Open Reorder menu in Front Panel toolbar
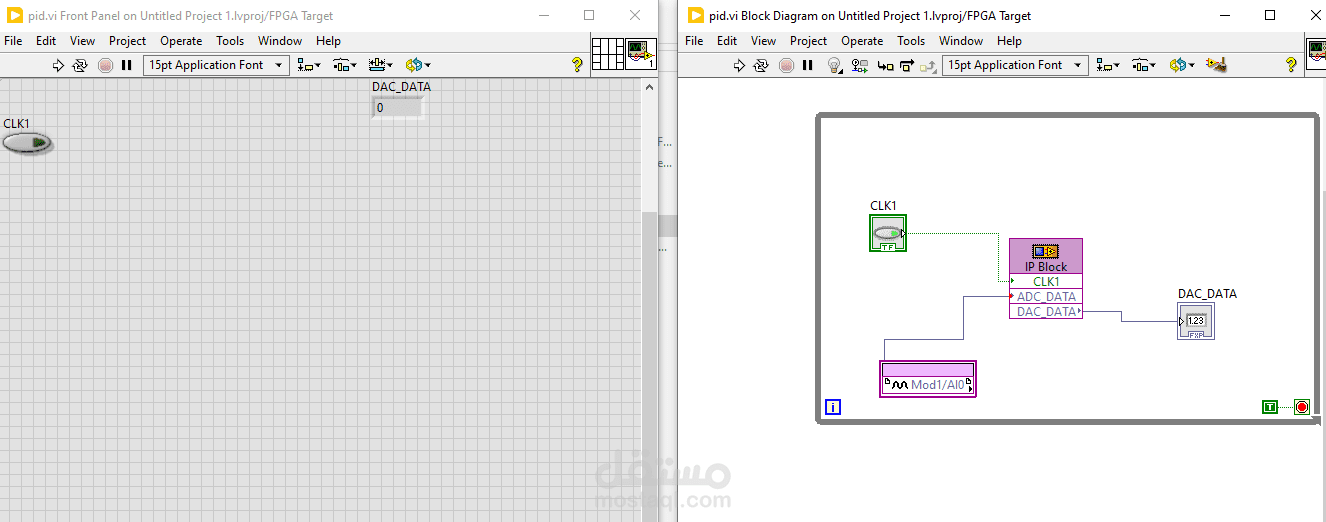 pyautogui.click(x=418, y=65)
